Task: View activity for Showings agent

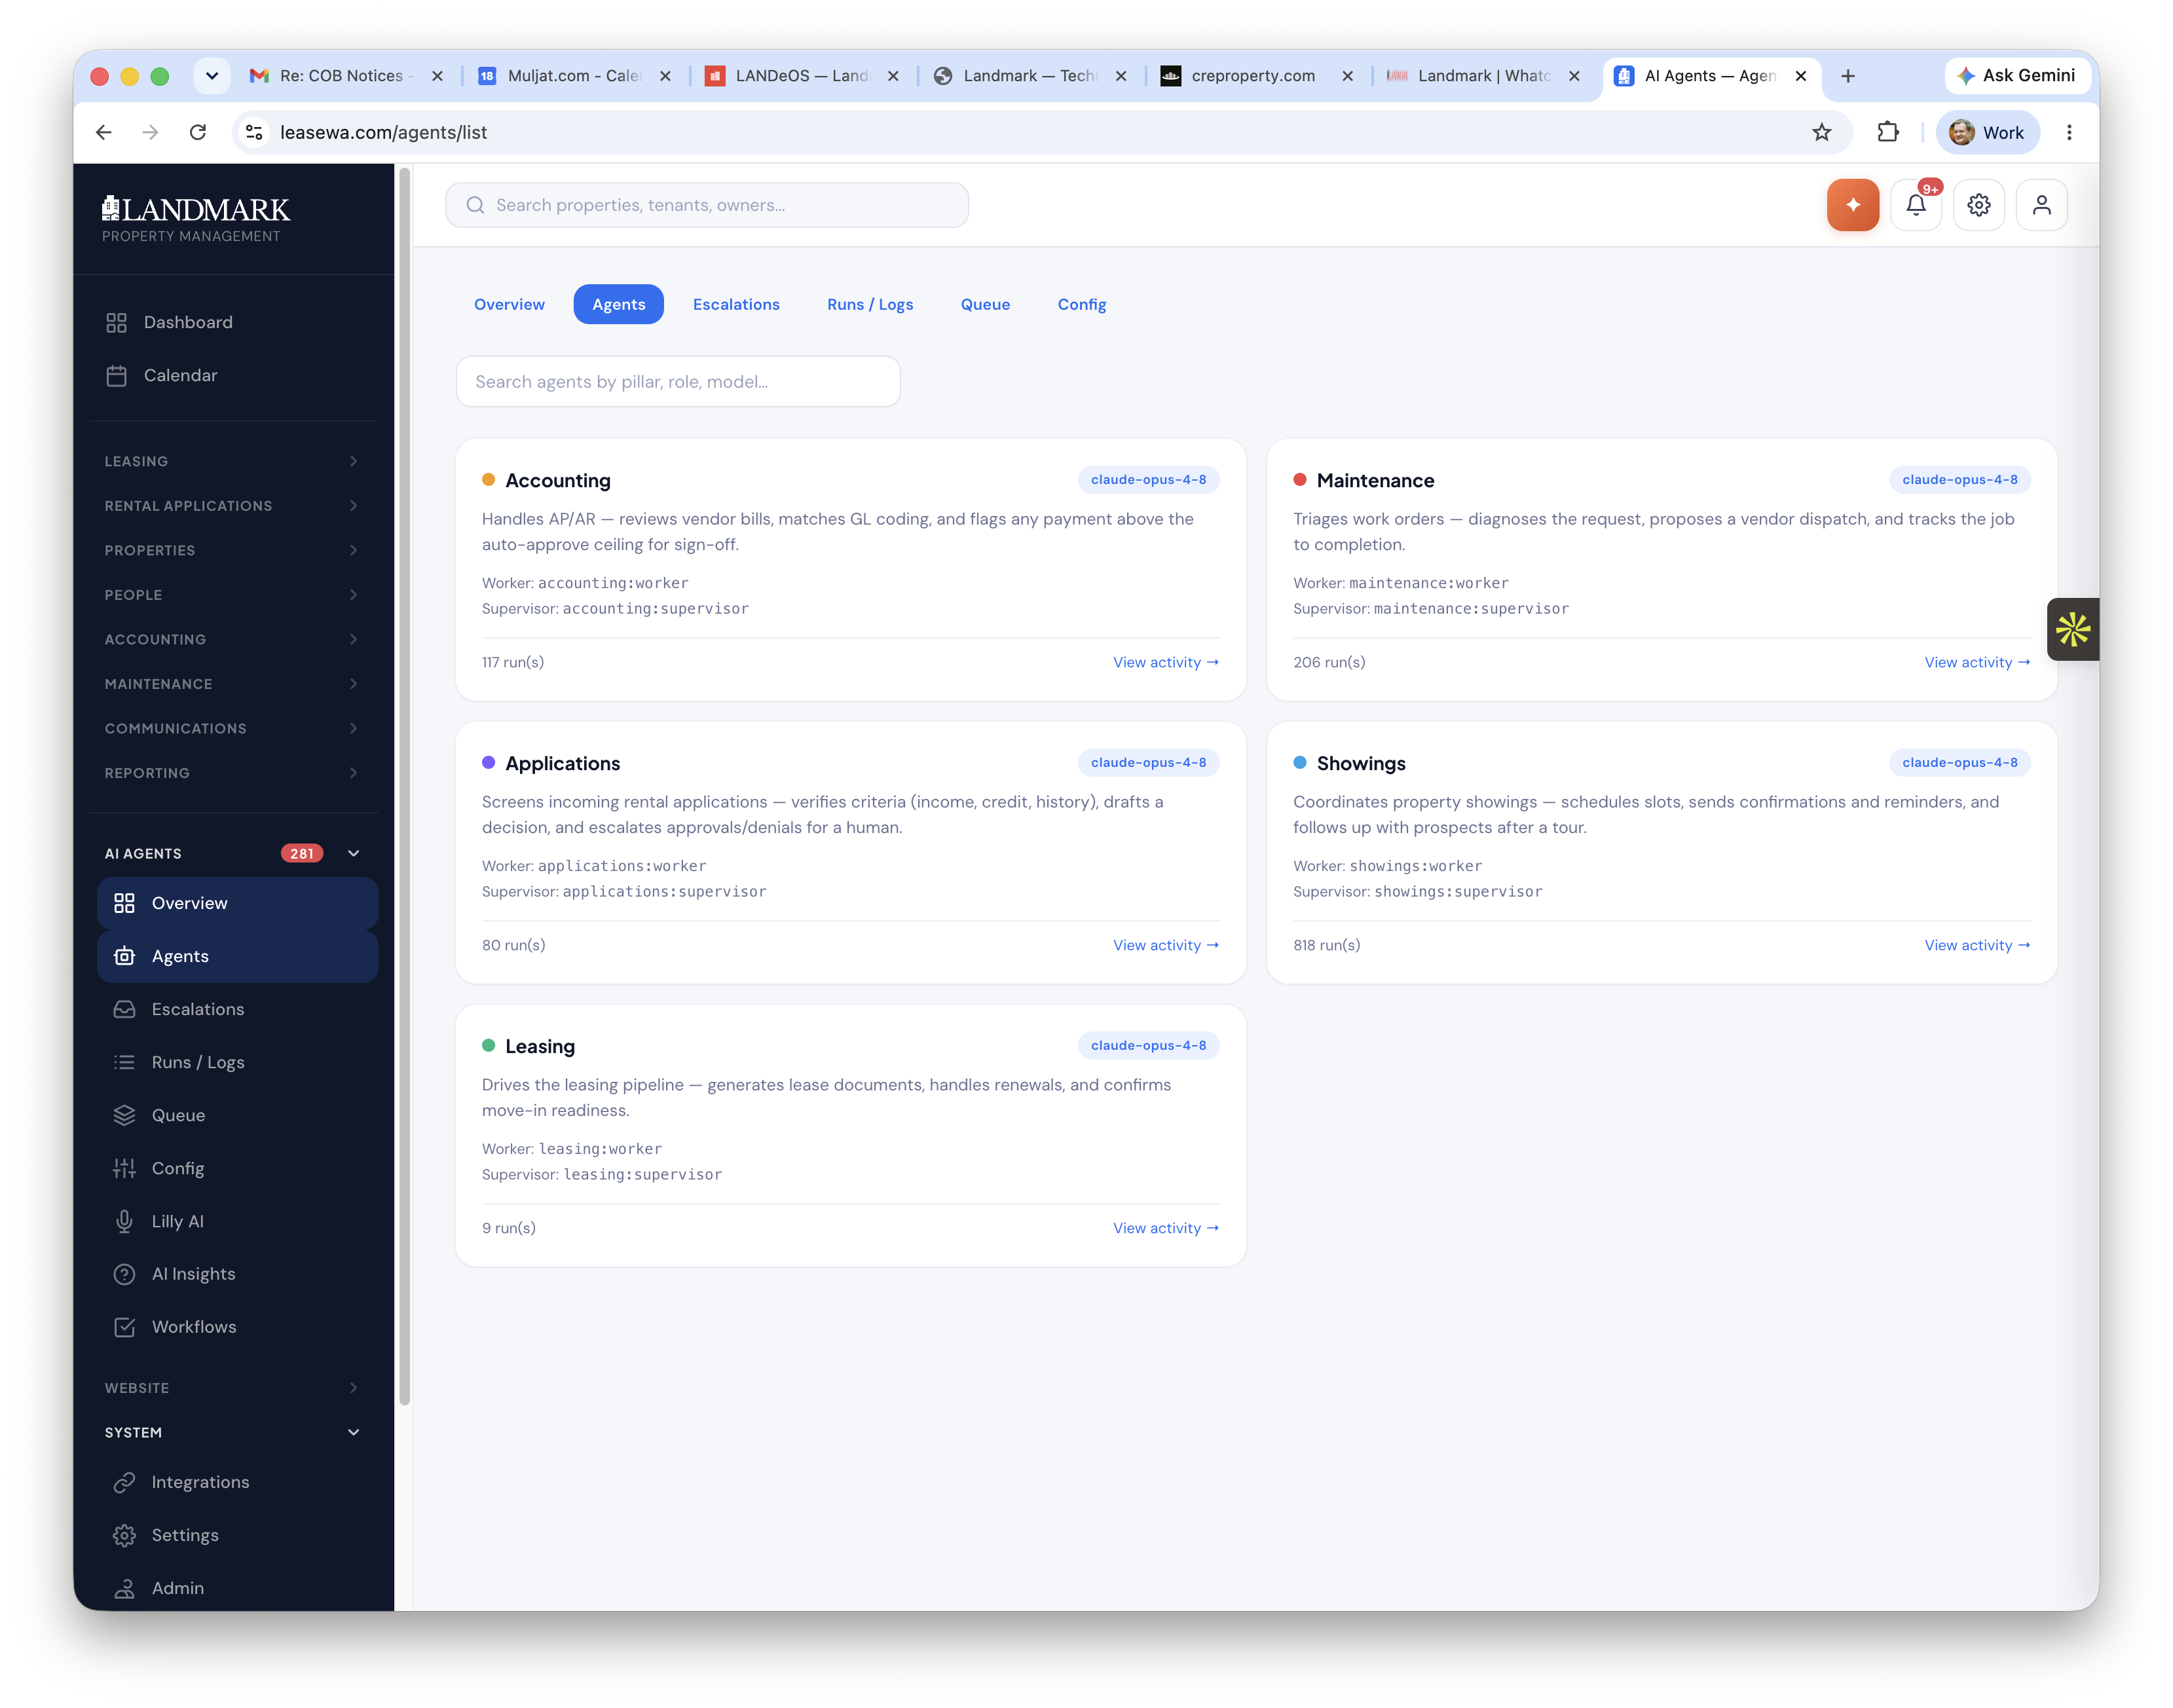Action: [1977, 945]
